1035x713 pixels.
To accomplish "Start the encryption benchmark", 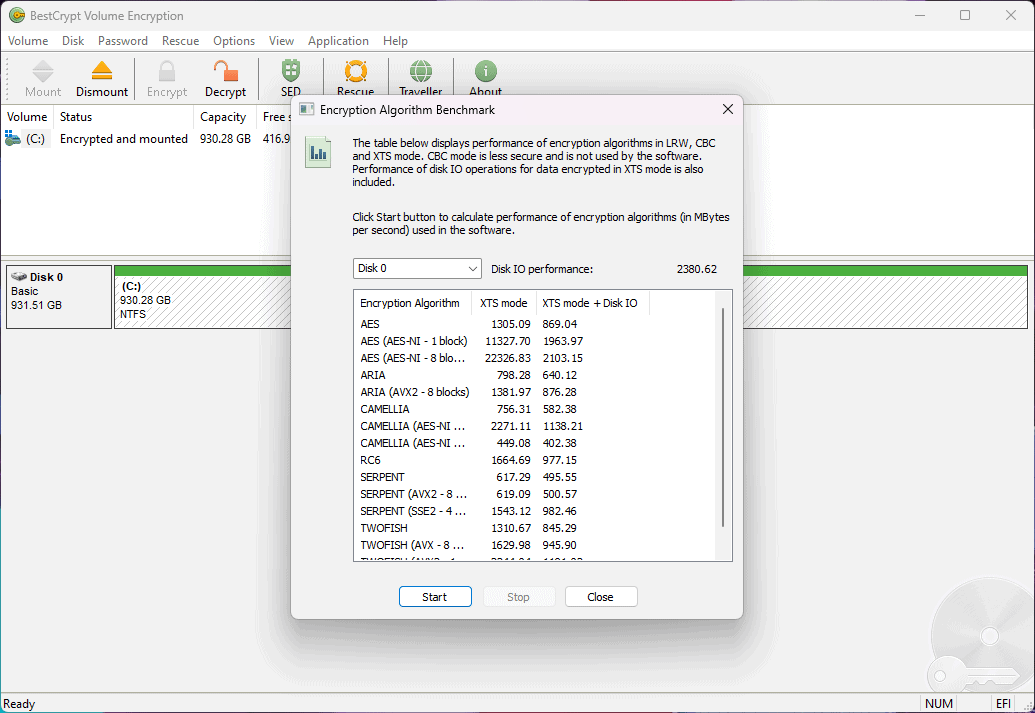I will tap(435, 597).
